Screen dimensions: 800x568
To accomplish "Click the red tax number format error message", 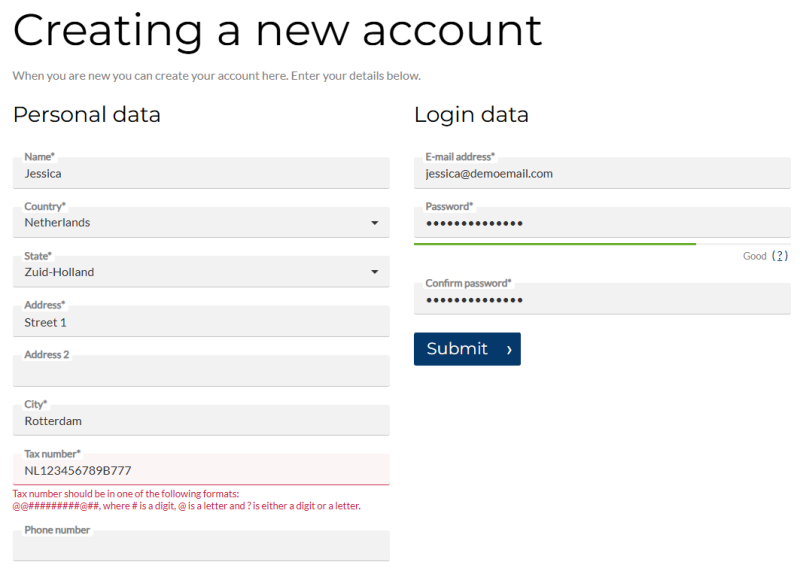I will pyautogui.click(x=186, y=500).
